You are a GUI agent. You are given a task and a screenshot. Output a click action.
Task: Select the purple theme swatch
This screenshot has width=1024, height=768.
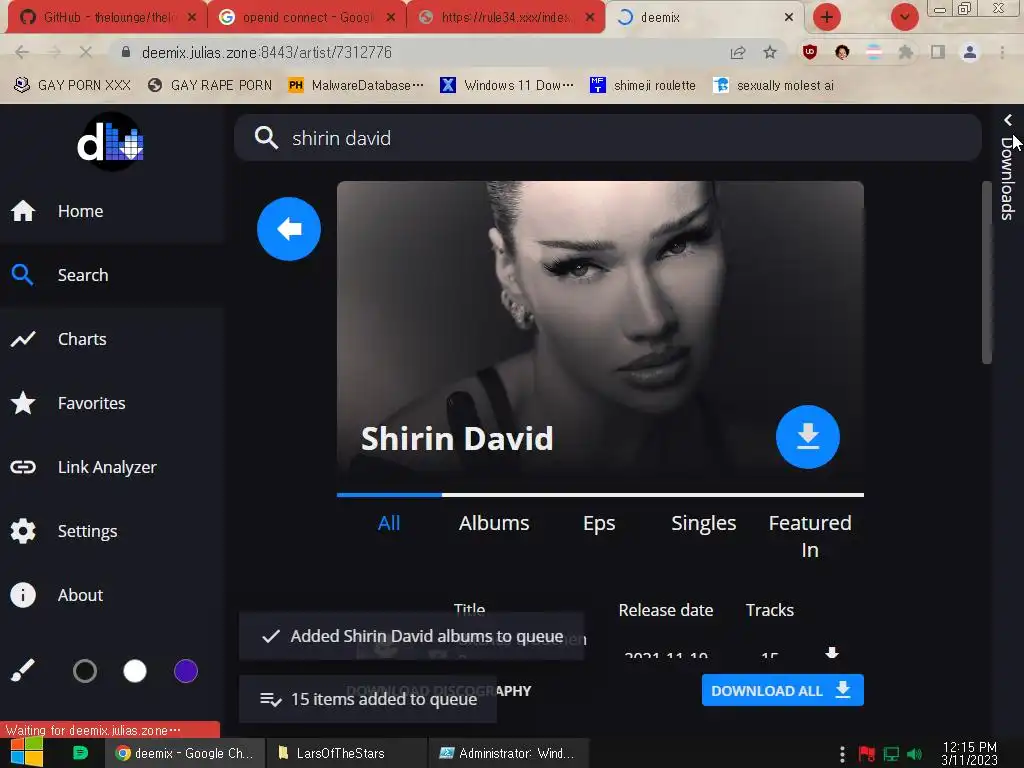[186, 671]
